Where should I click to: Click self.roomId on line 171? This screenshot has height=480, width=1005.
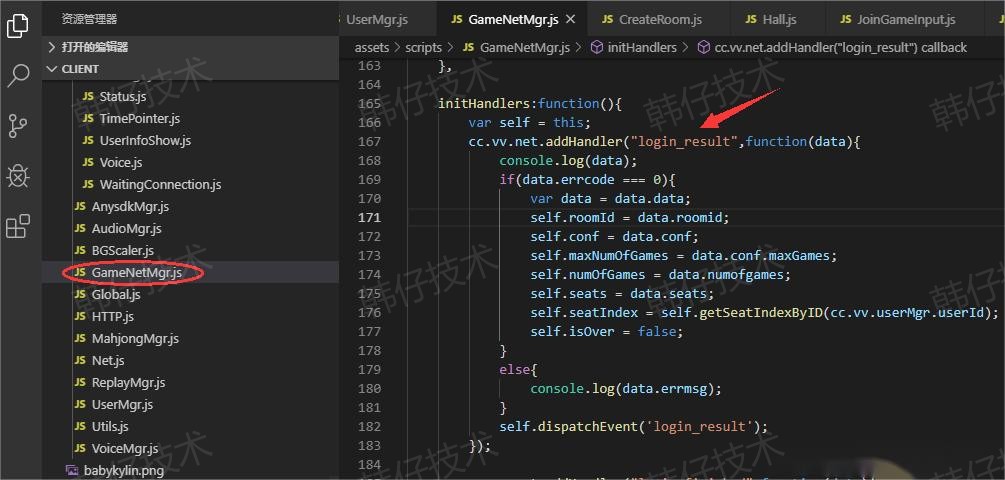[572, 217]
